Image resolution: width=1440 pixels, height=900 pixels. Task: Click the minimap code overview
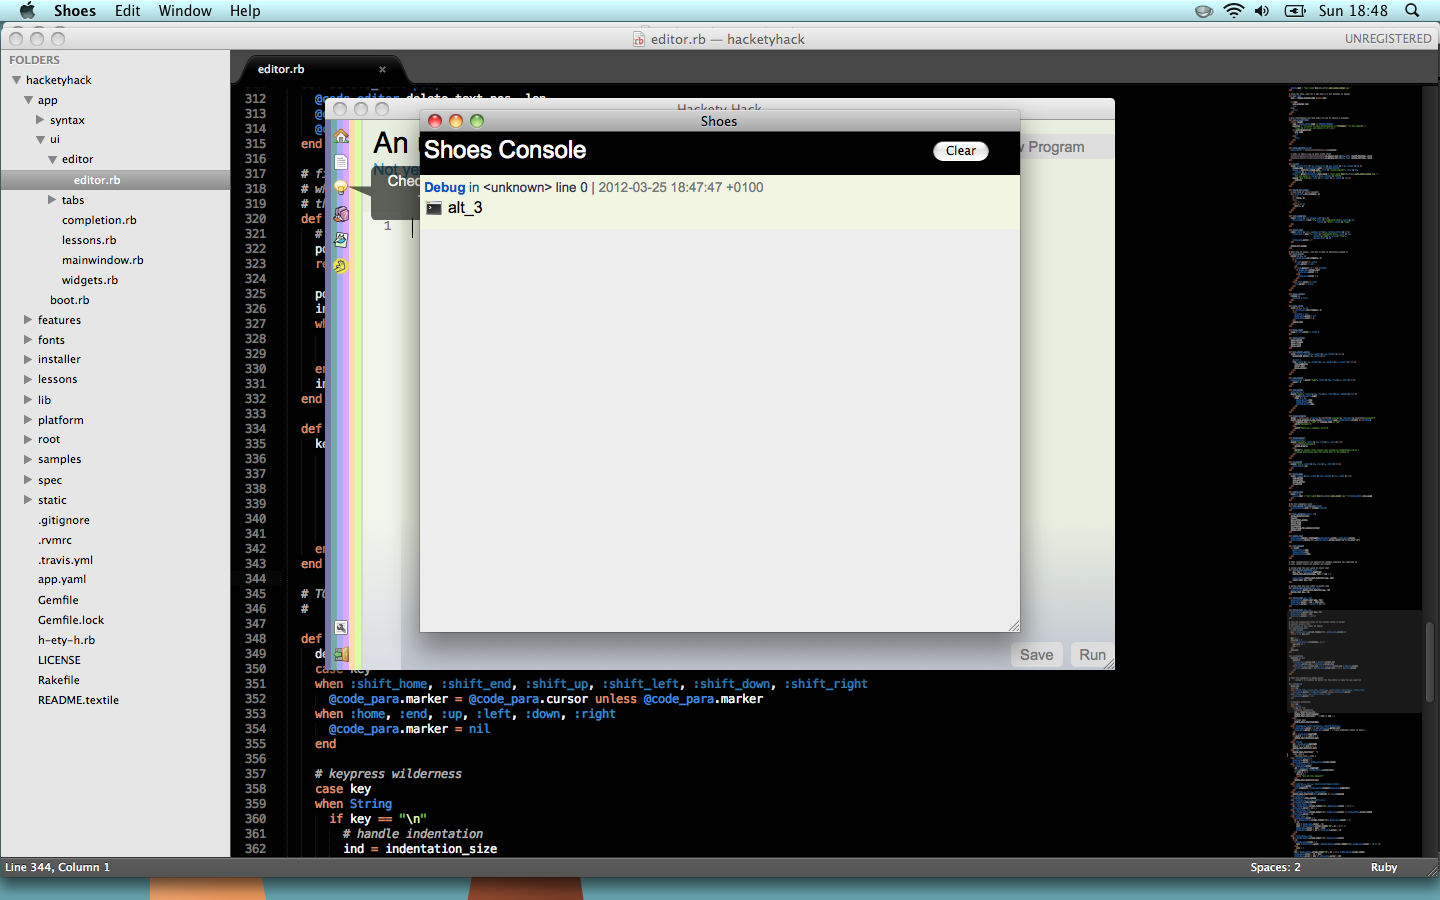[x=1354, y=470]
